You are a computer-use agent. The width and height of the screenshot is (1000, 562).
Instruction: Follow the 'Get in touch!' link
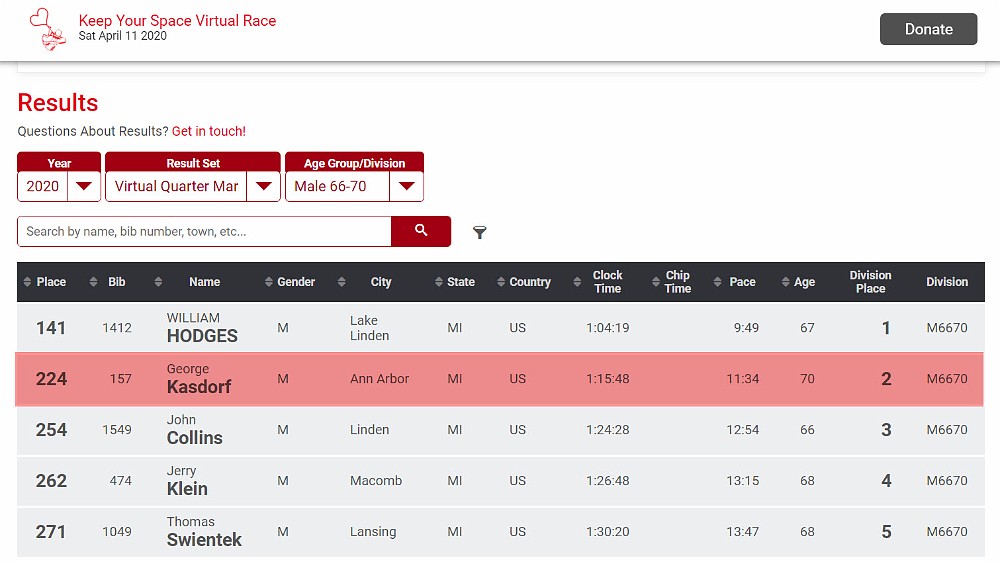pyautogui.click(x=208, y=131)
